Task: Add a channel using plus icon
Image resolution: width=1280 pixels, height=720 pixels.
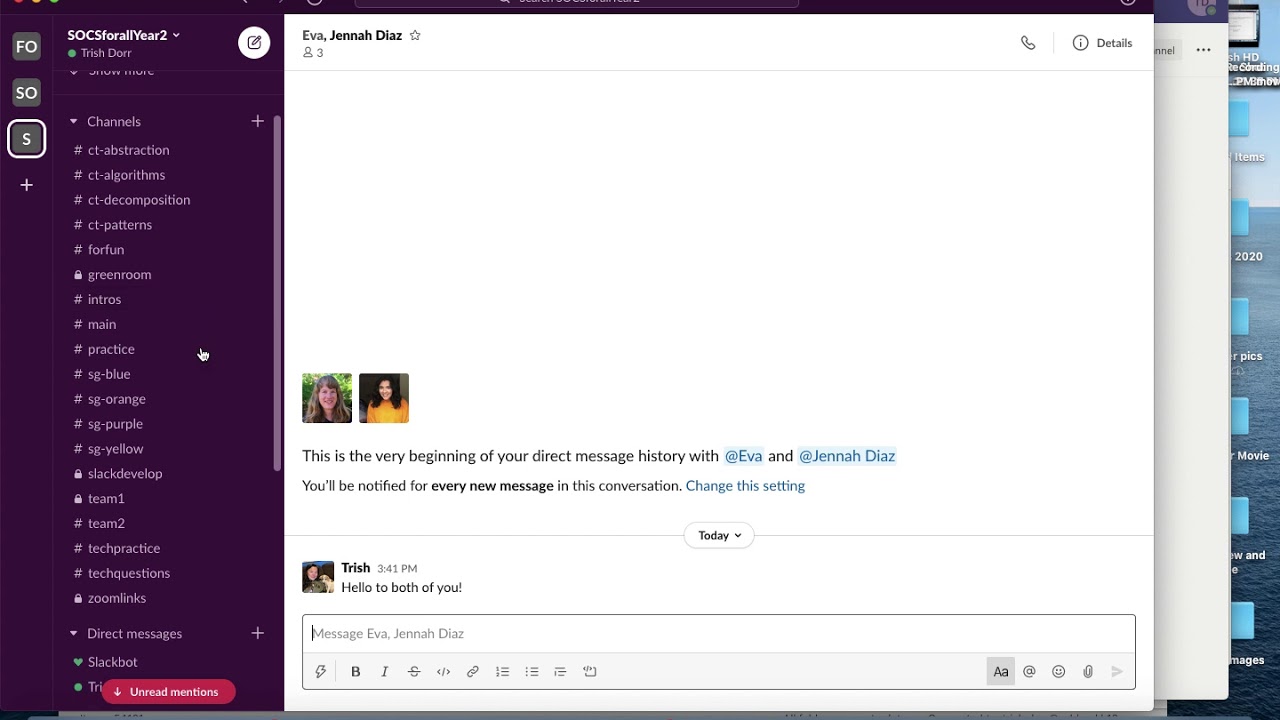Action: [x=257, y=121]
